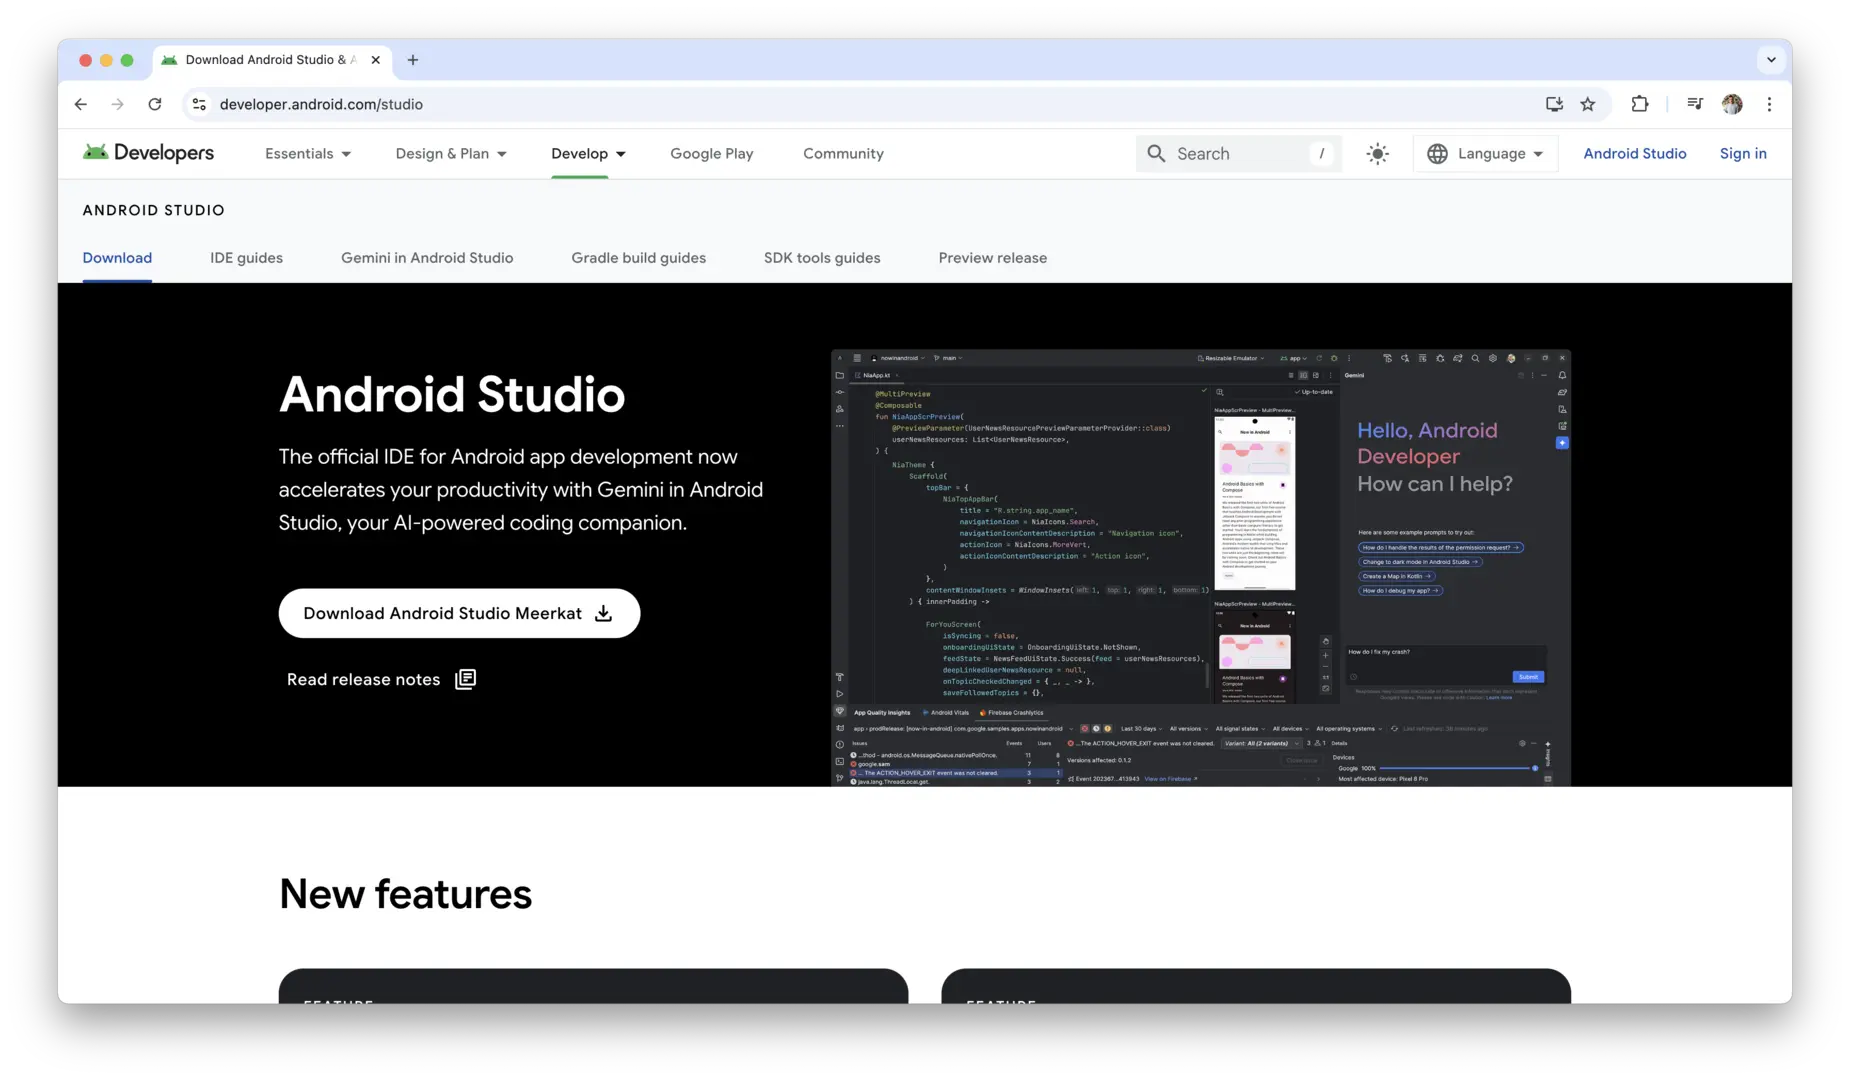The height and width of the screenshot is (1080, 1850).
Task: Open the Read release notes link
Action: 381,679
